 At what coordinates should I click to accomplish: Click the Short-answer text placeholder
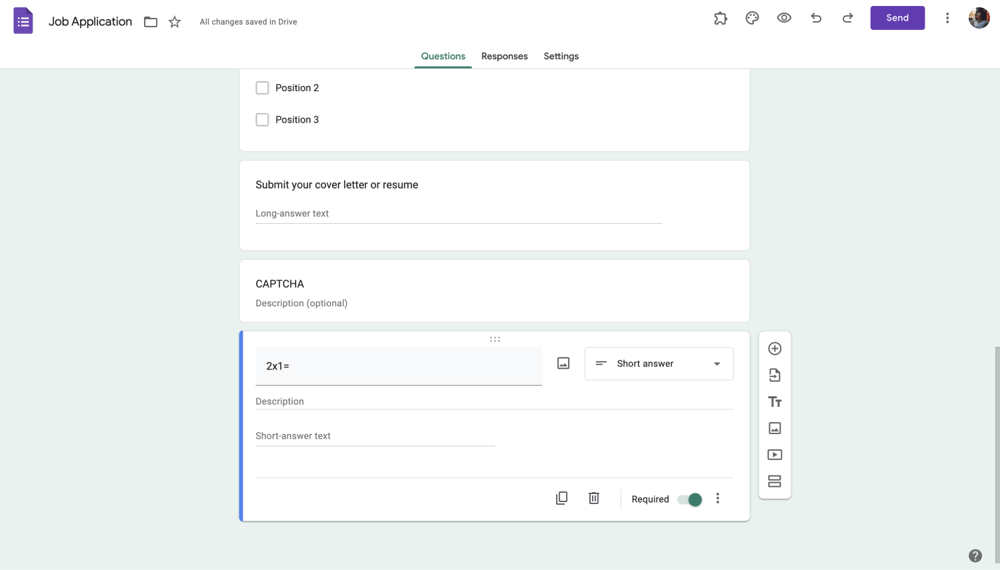click(x=293, y=436)
